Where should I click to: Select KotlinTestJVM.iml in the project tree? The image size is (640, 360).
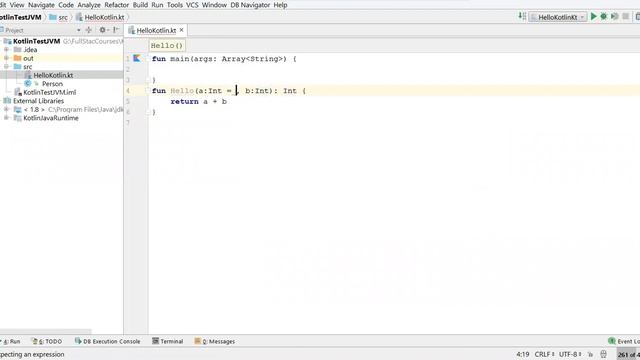tap(49, 92)
